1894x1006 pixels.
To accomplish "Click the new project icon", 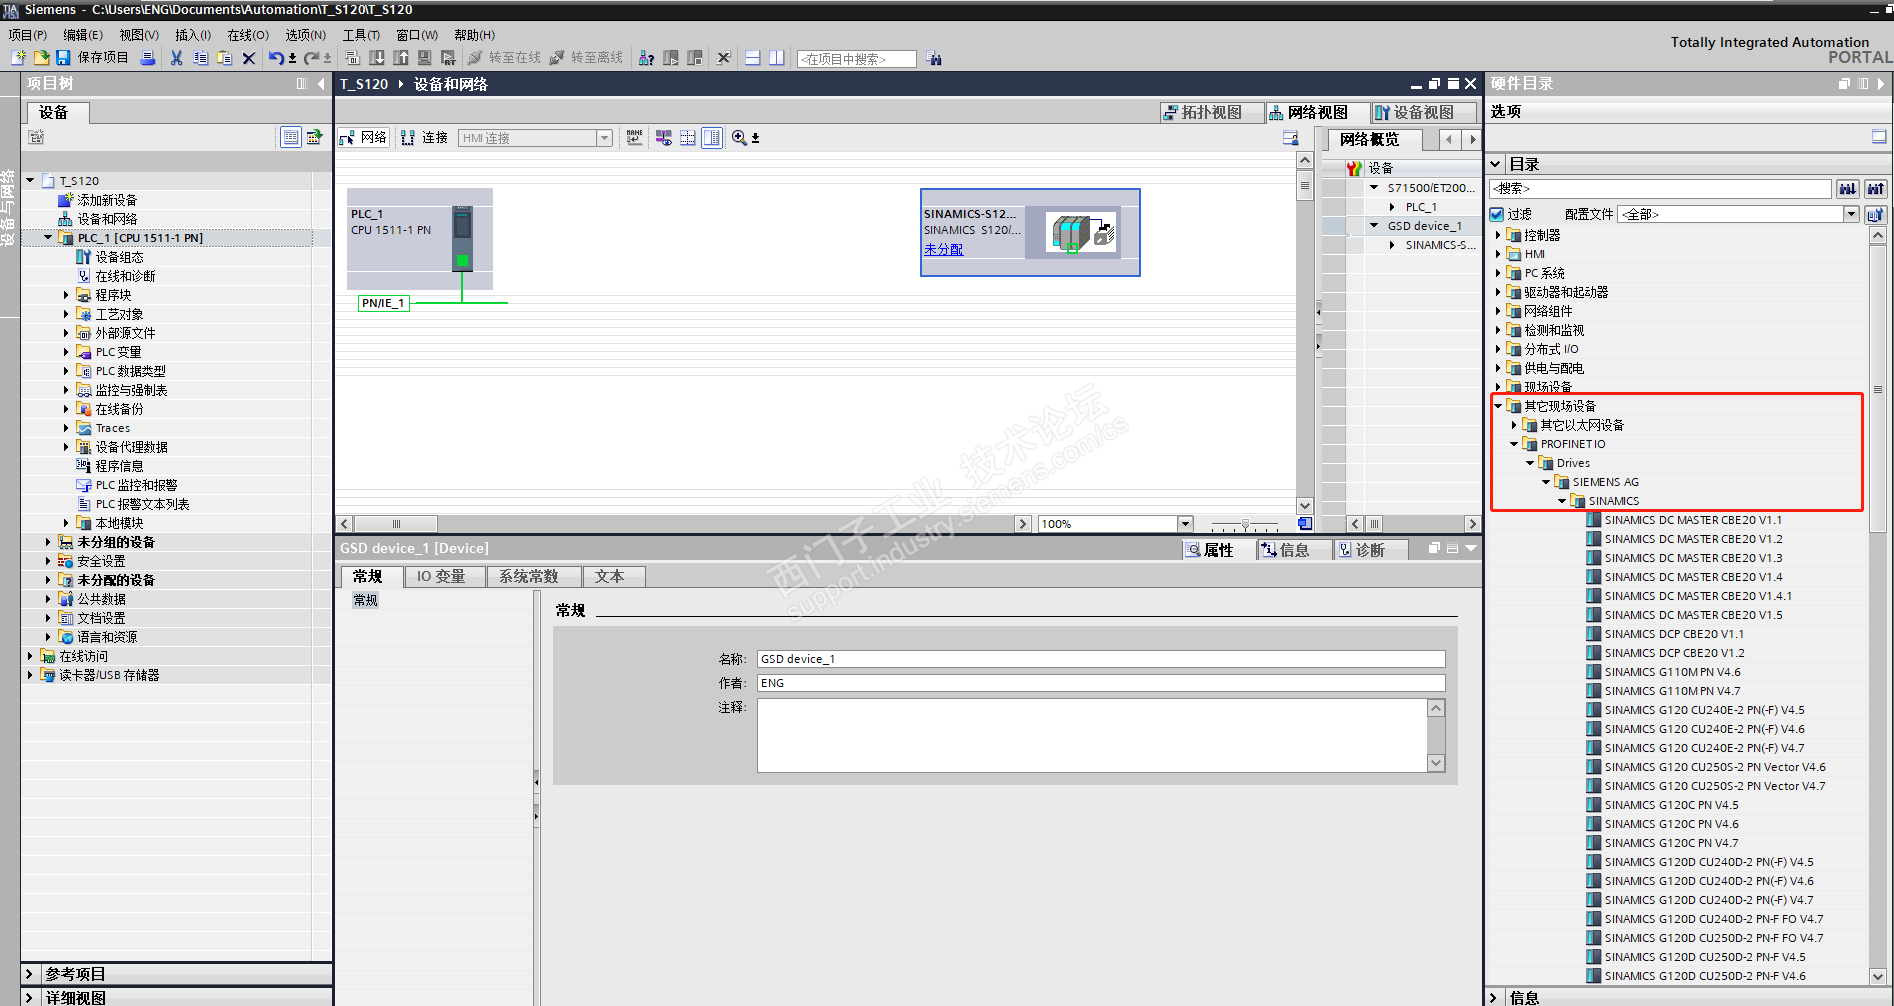I will pyautogui.click(x=18, y=58).
